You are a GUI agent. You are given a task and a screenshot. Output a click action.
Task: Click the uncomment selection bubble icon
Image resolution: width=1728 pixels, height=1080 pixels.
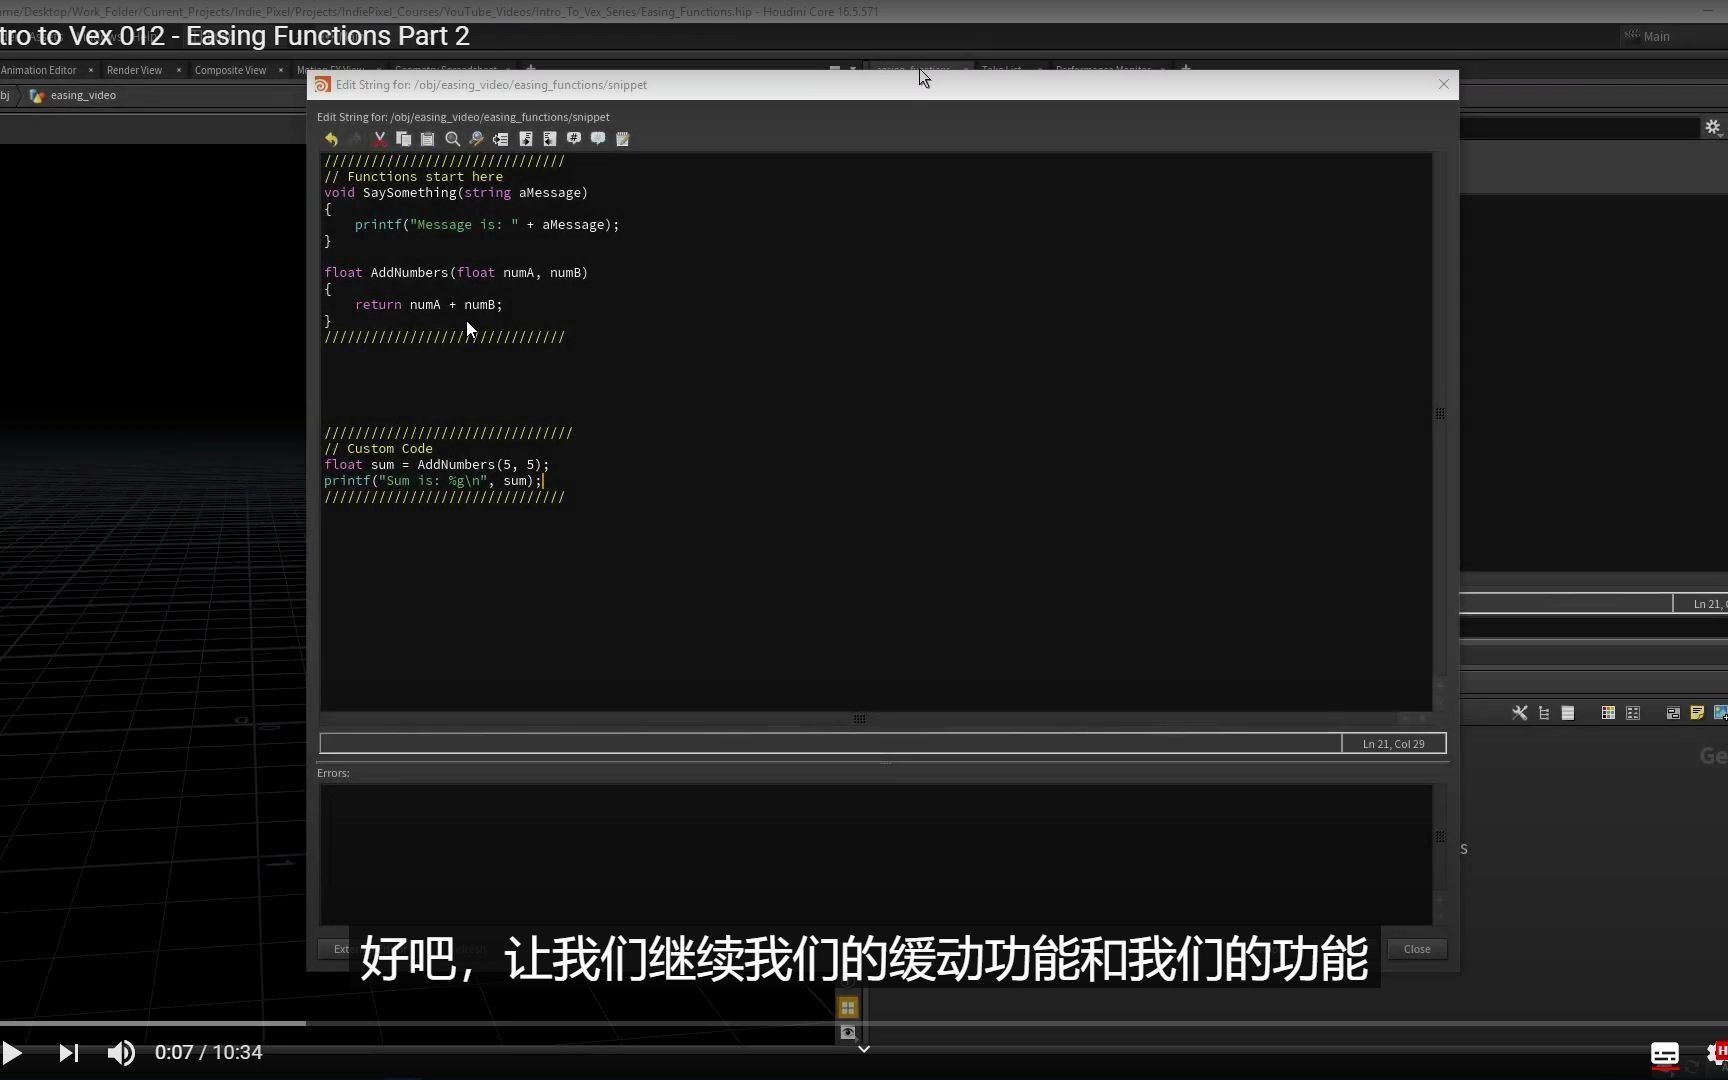598,139
